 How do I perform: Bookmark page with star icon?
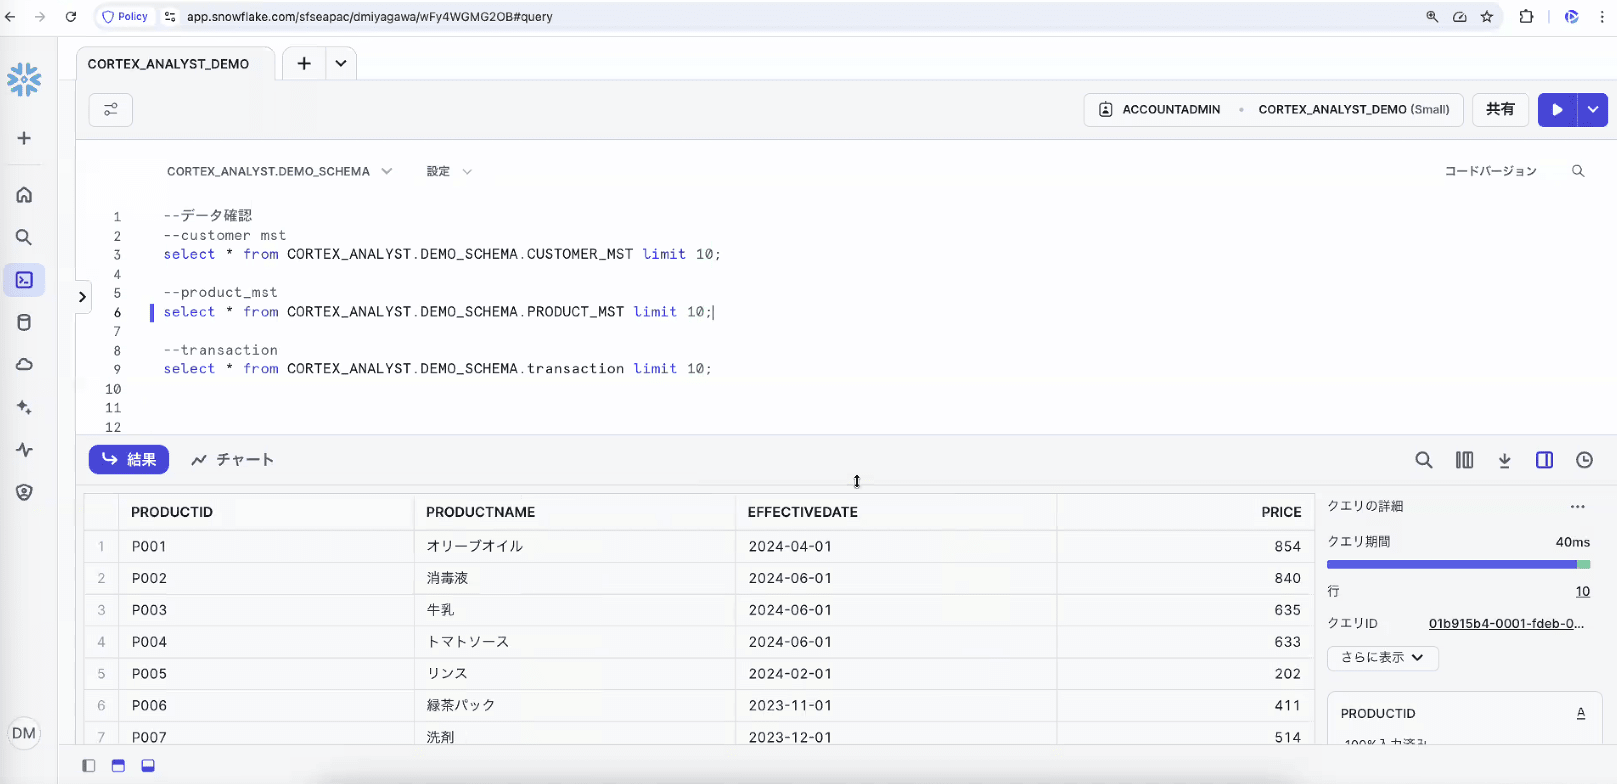(x=1487, y=17)
